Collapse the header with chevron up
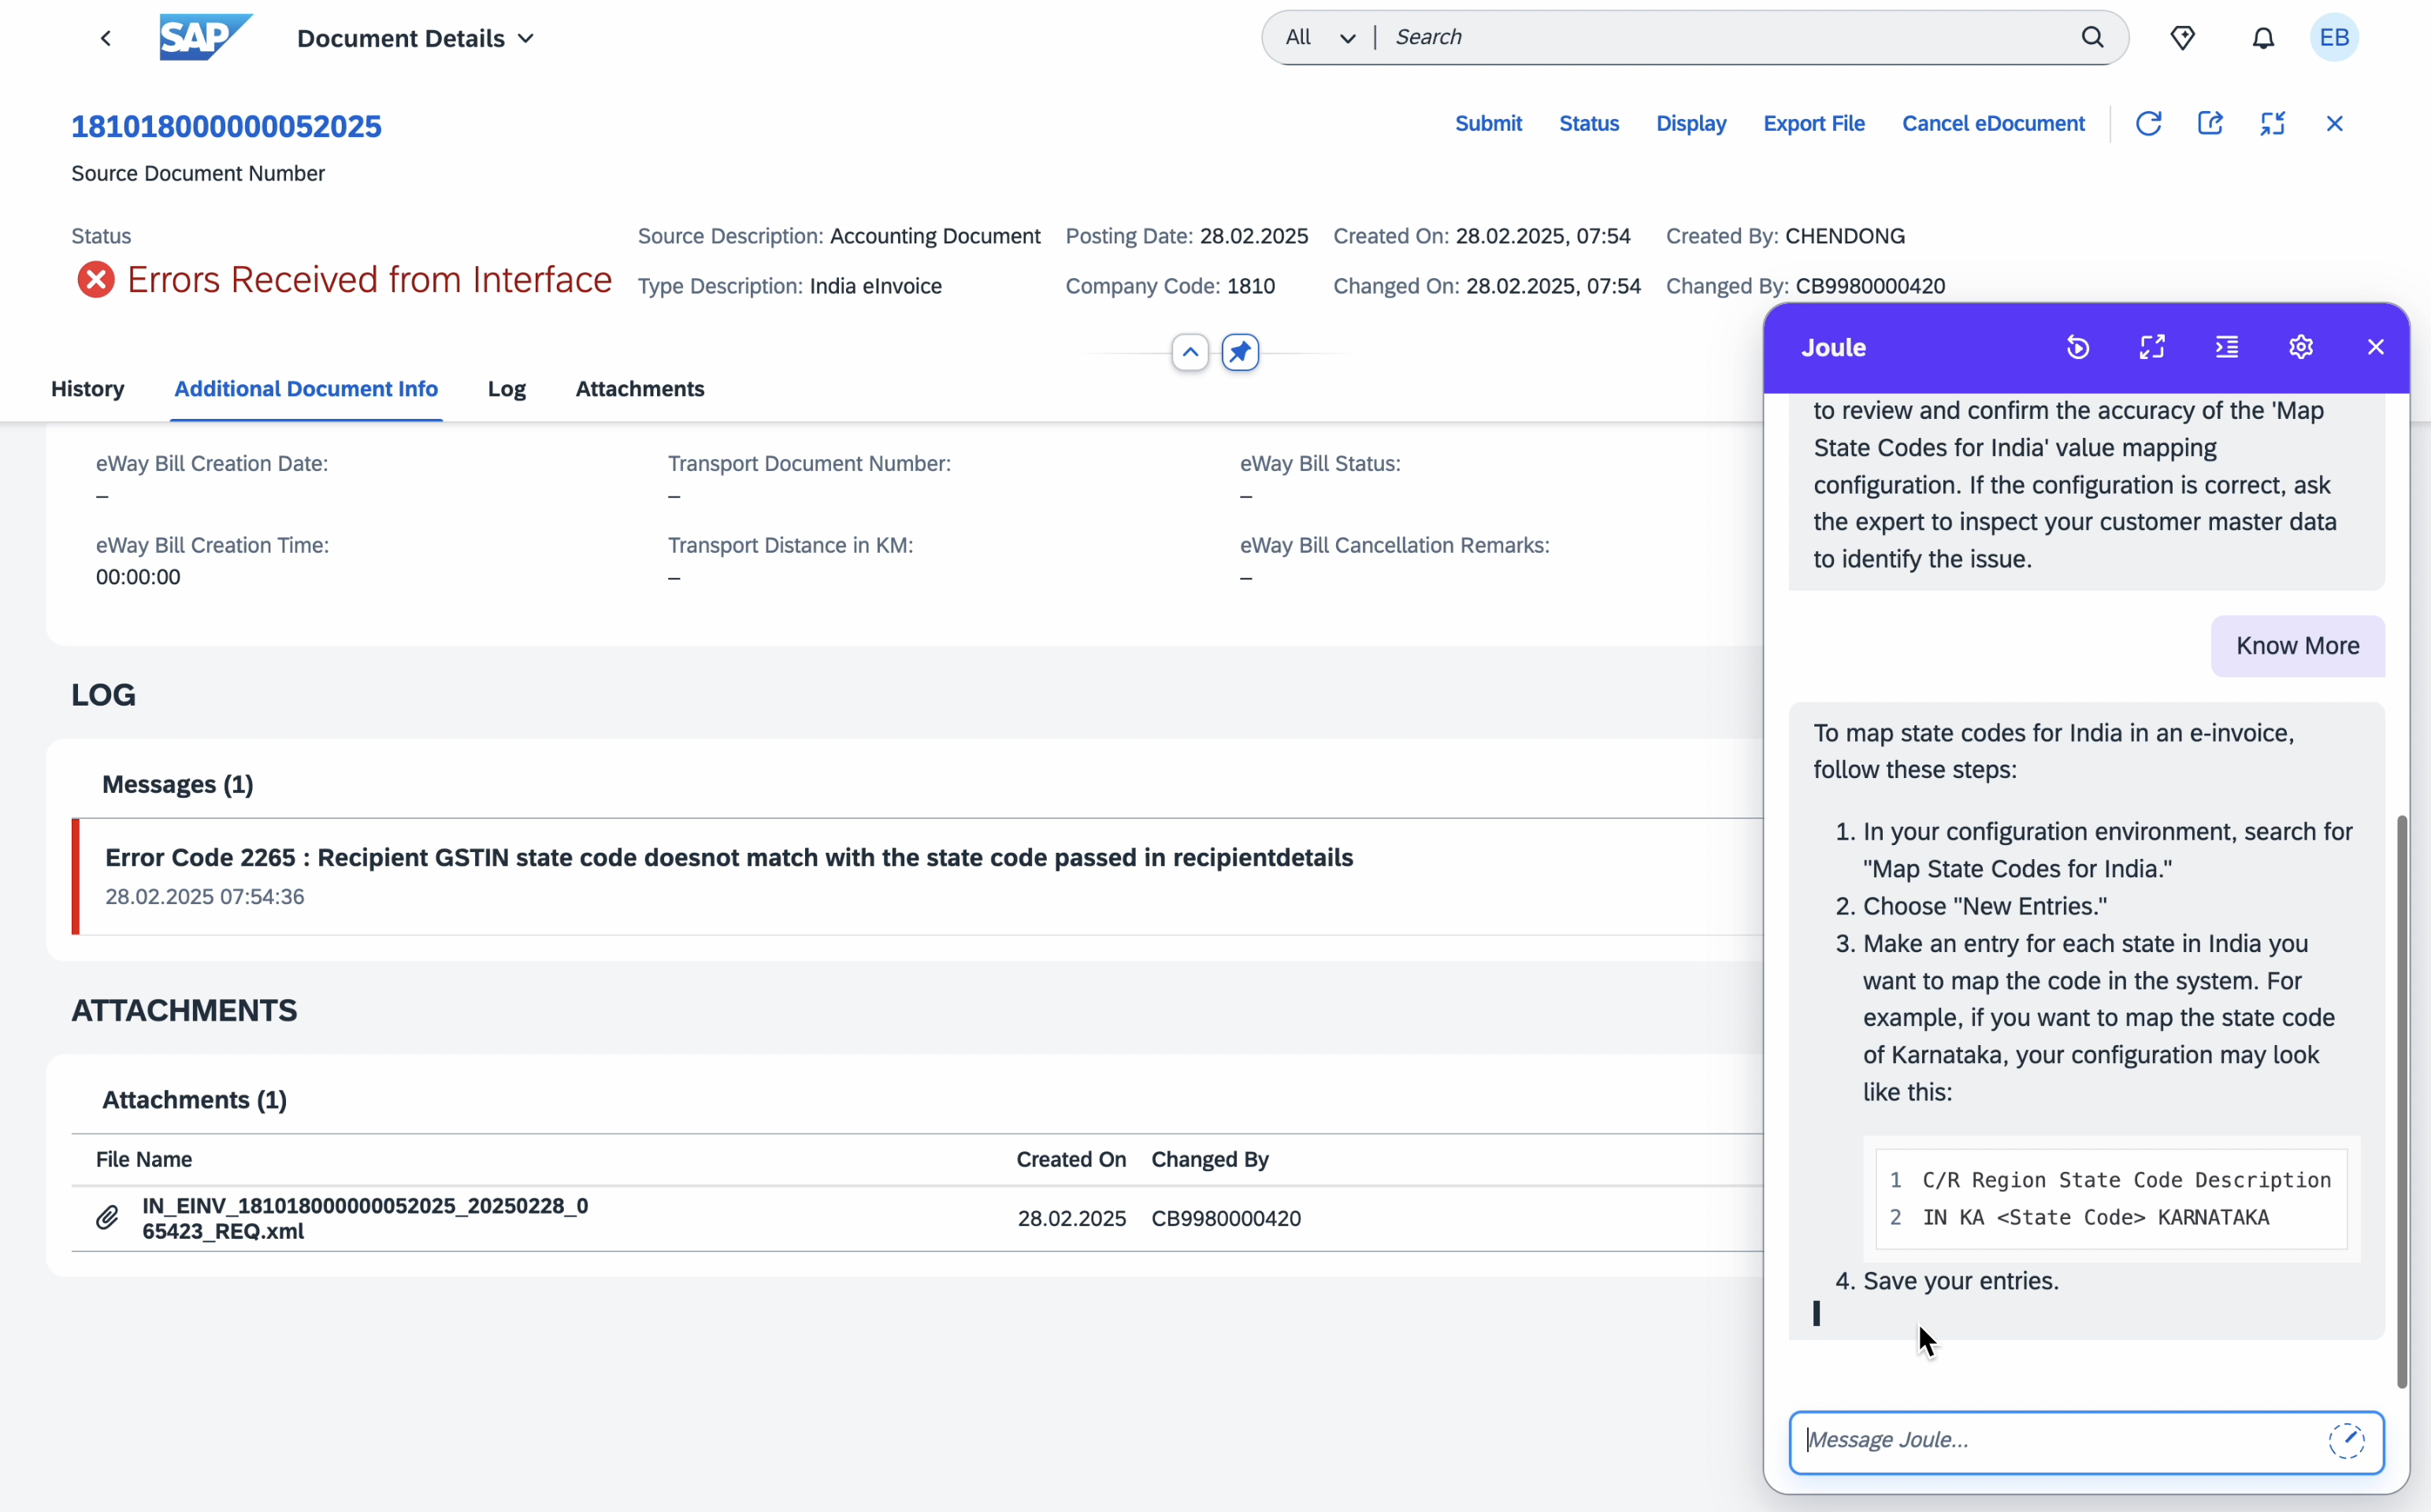The width and height of the screenshot is (2431, 1512). pyautogui.click(x=1190, y=352)
